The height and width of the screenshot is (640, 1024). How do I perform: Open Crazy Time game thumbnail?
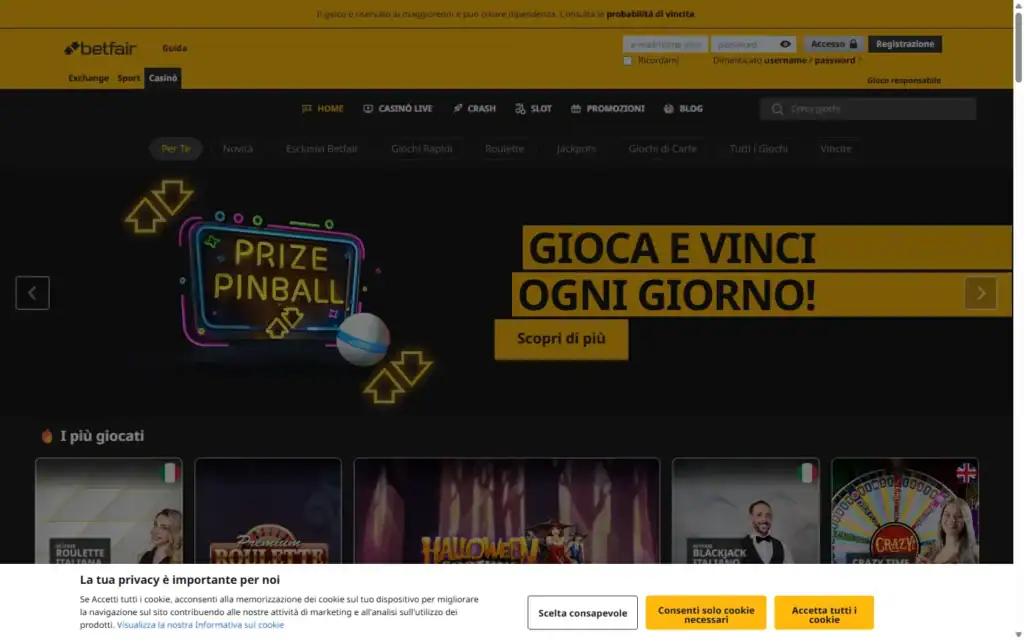[x=904, y=511]
